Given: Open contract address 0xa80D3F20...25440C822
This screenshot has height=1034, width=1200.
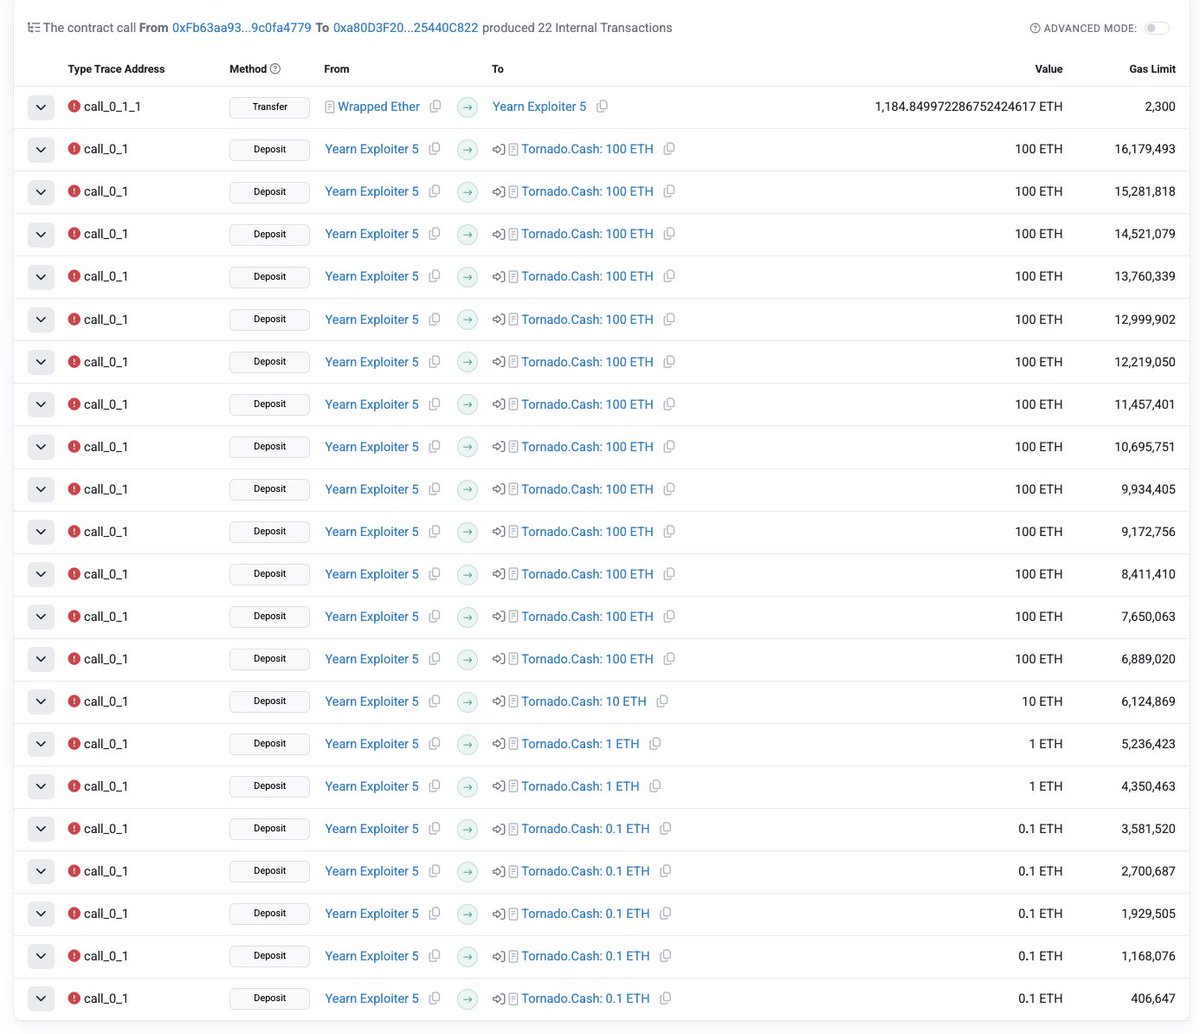Looking at the screenshot, I should [x=405, y=28].
